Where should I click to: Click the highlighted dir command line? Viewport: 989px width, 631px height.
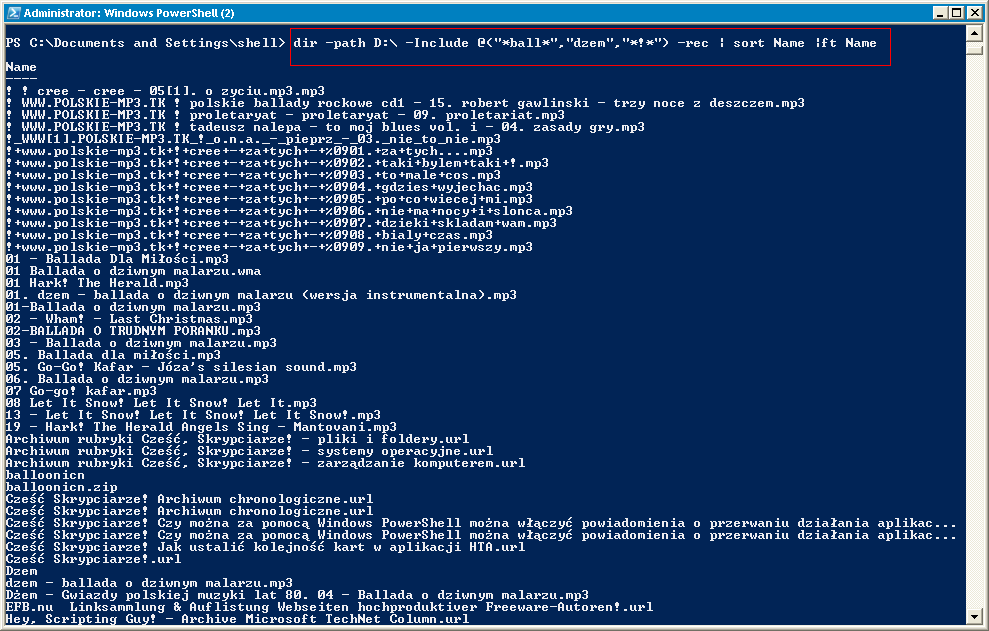pos(585,43)
